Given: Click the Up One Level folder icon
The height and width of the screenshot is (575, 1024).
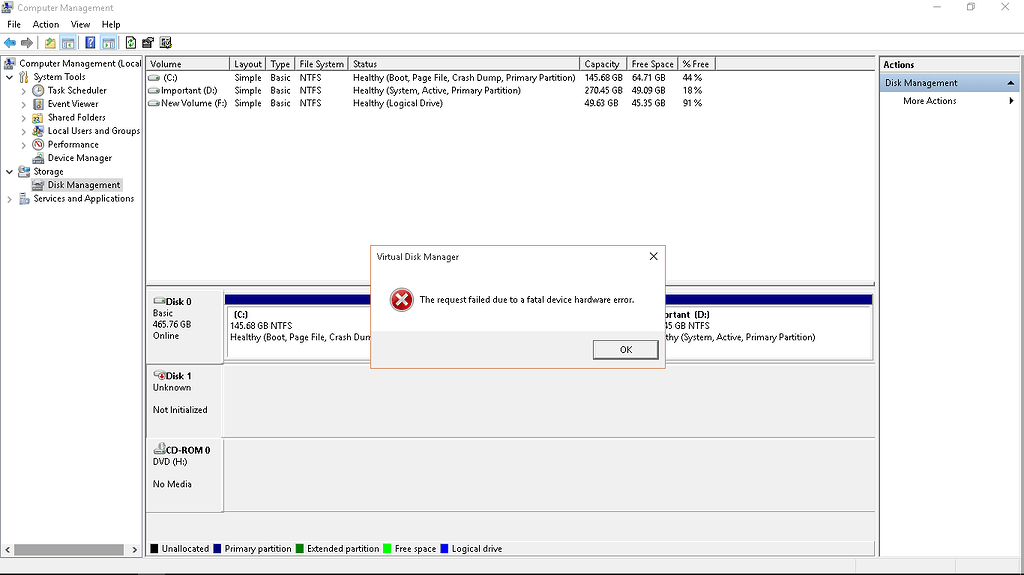Looking at the screenshot, I should (x=50, y=43).
